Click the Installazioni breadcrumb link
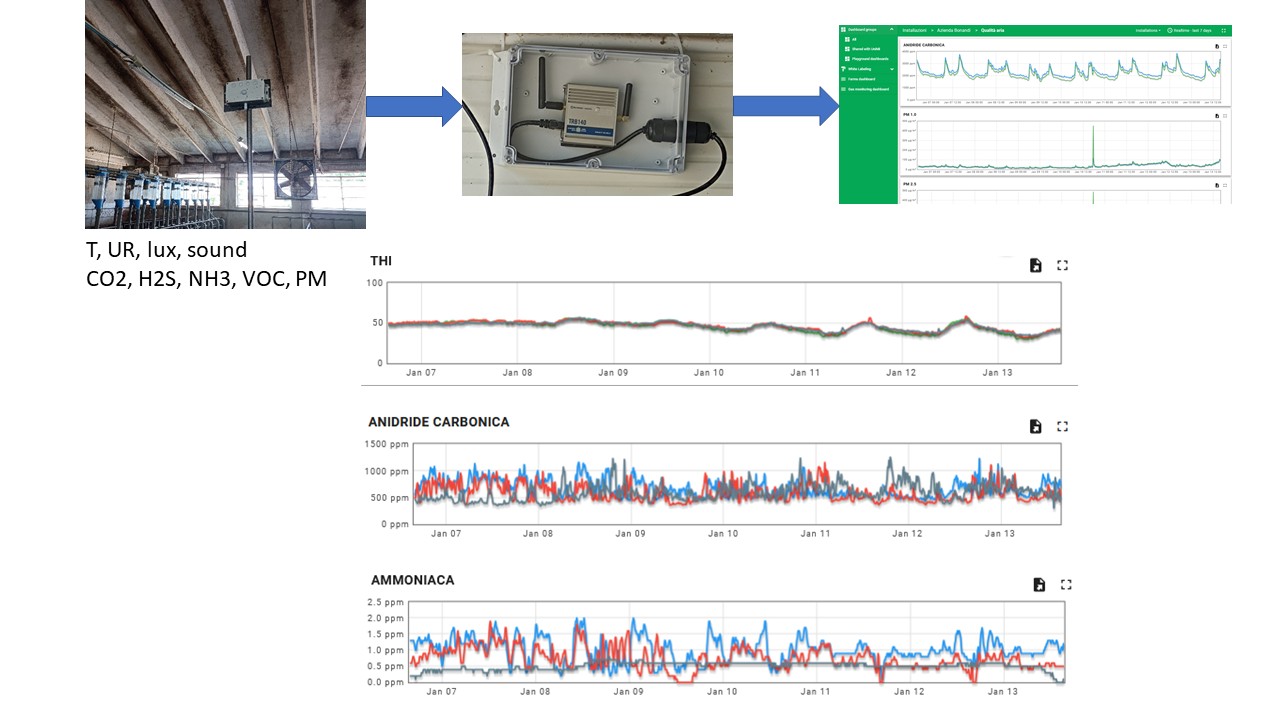This screenshot has height=720, width=1280. point(914,30)
